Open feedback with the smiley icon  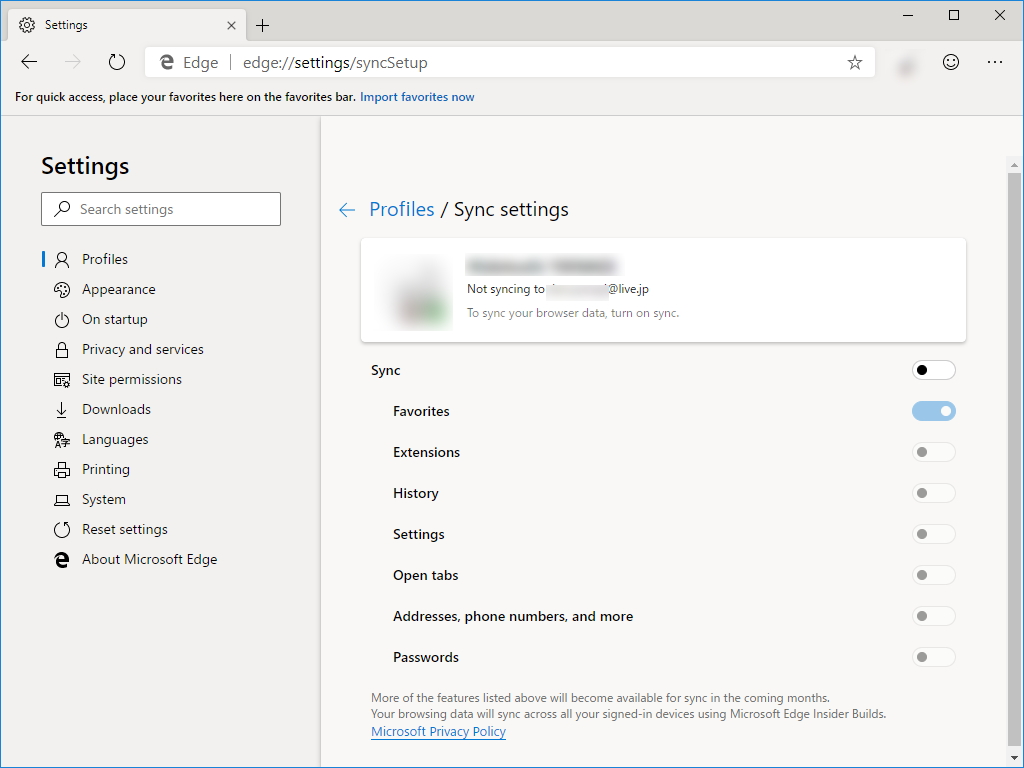pyautogui.click(x=950, y=62)
